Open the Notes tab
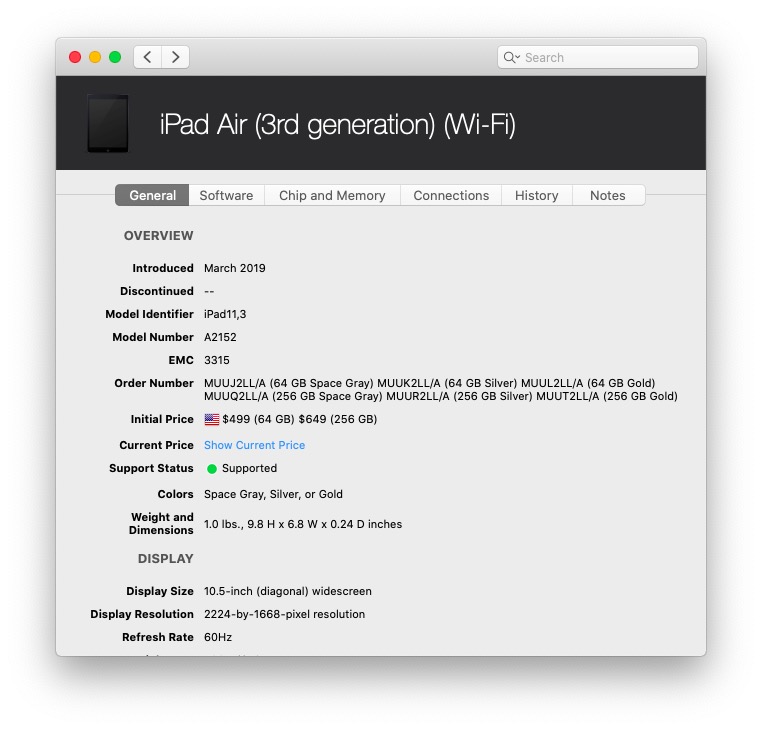The image size is (762, 730). click(608, 195)
